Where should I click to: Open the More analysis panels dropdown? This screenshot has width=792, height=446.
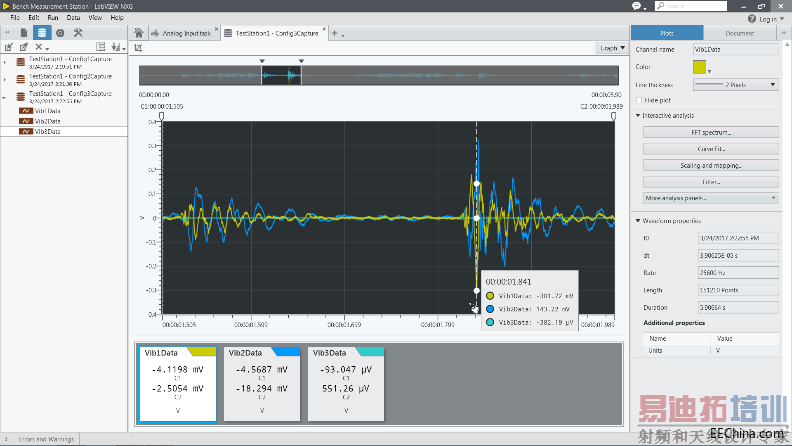711,198
